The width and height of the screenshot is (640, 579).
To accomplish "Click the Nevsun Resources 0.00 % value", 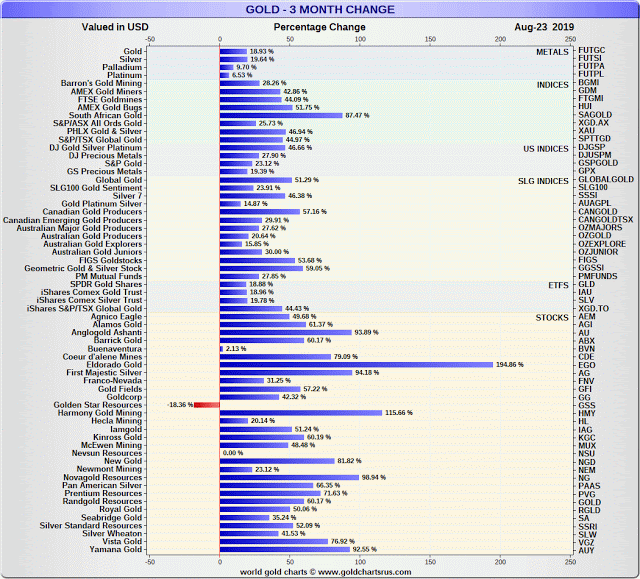I will click(233, 453).
